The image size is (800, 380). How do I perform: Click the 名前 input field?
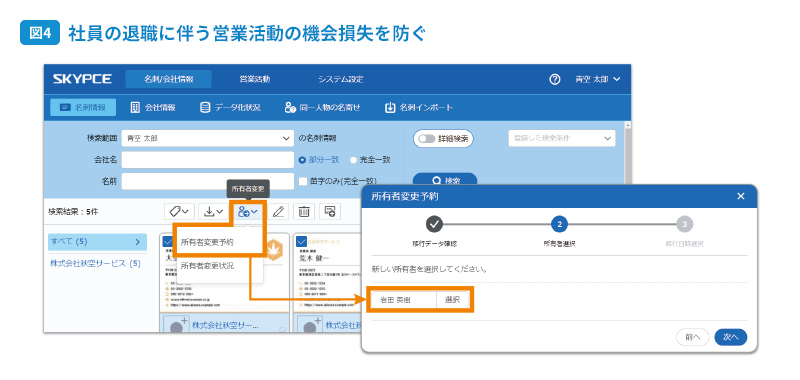pos(208,181)
